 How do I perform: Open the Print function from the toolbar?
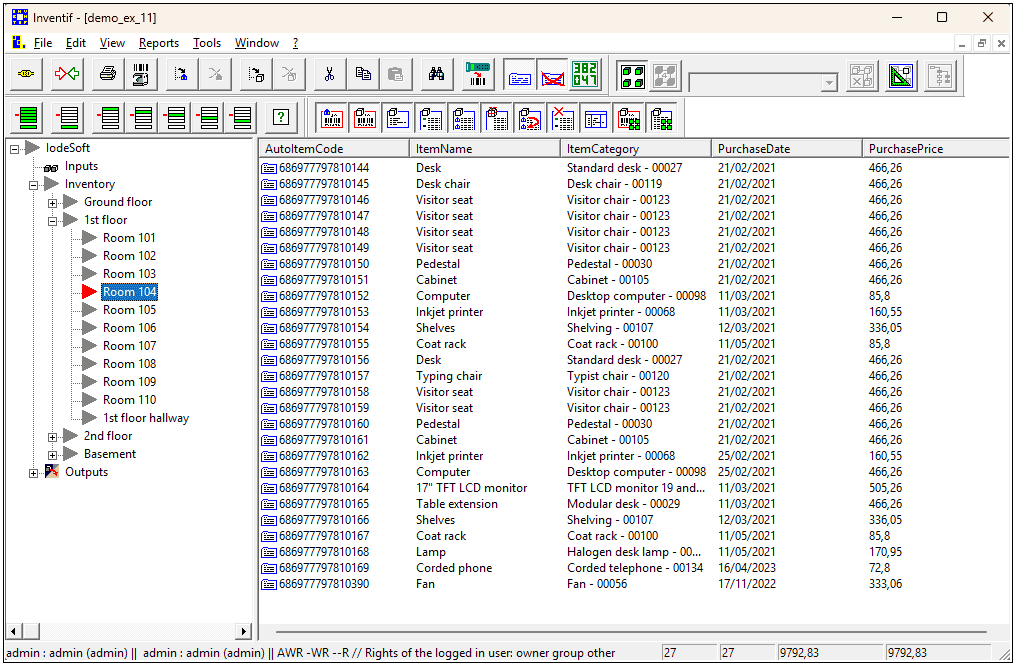[x=106, y=74]
